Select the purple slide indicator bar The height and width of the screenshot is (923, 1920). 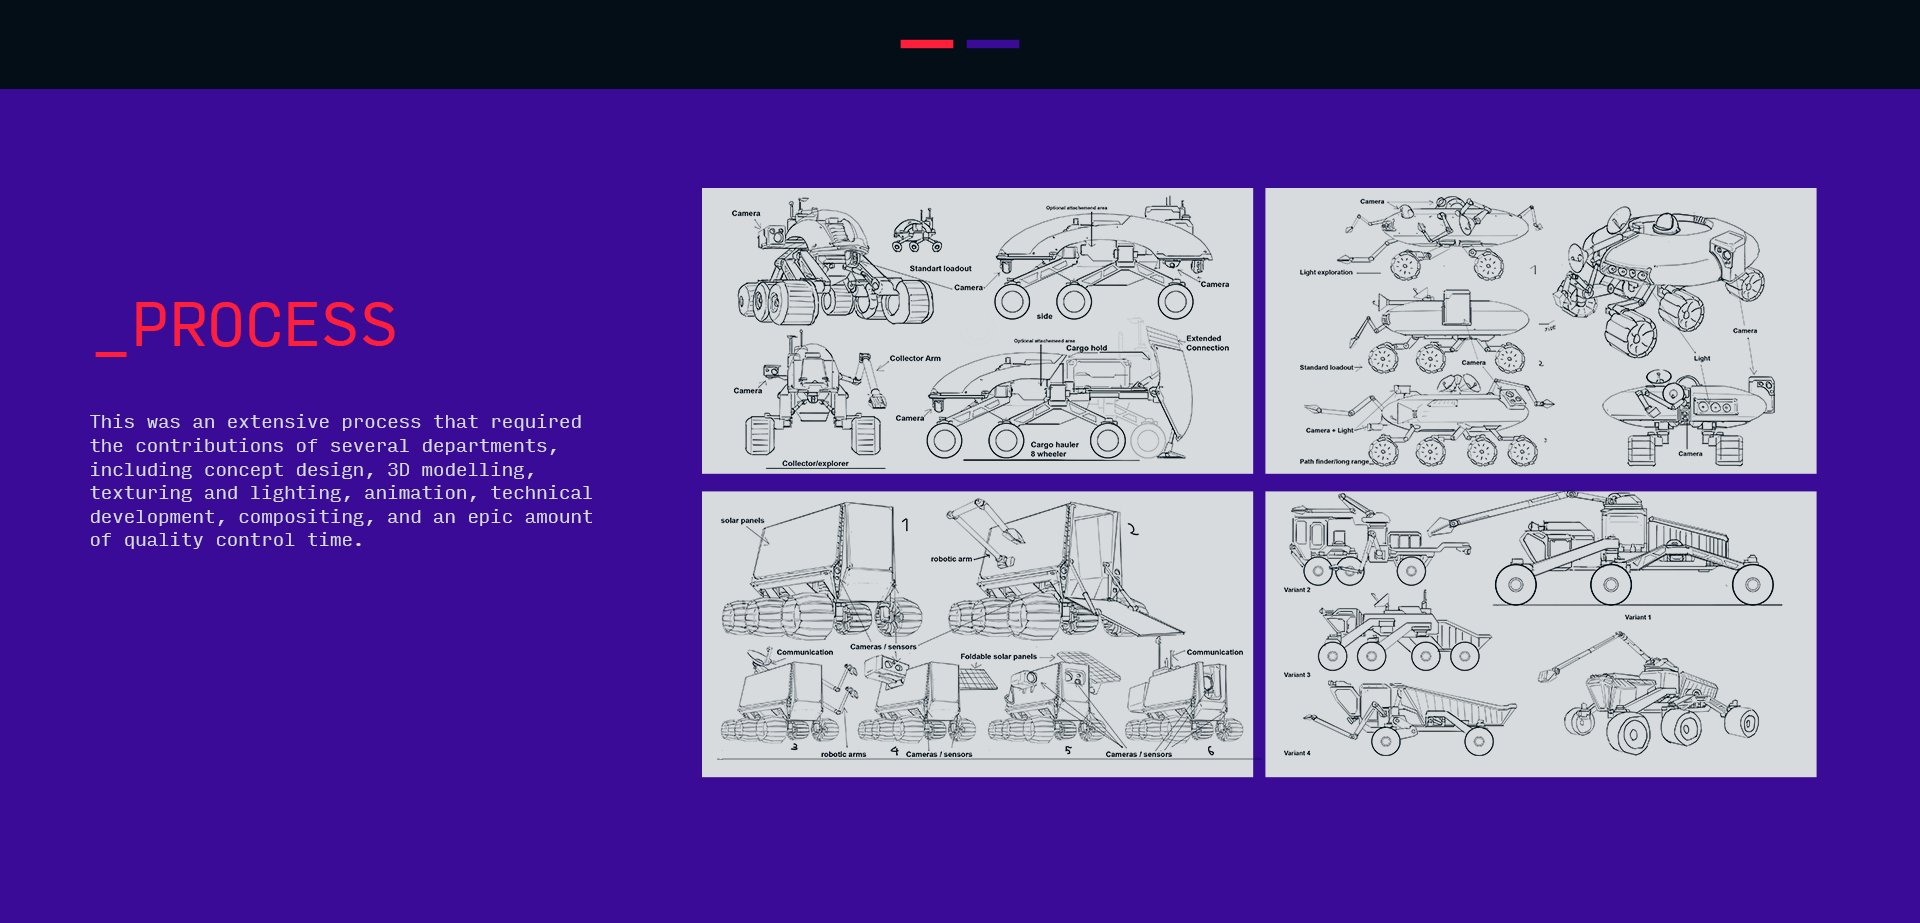[x=992, y=44]
